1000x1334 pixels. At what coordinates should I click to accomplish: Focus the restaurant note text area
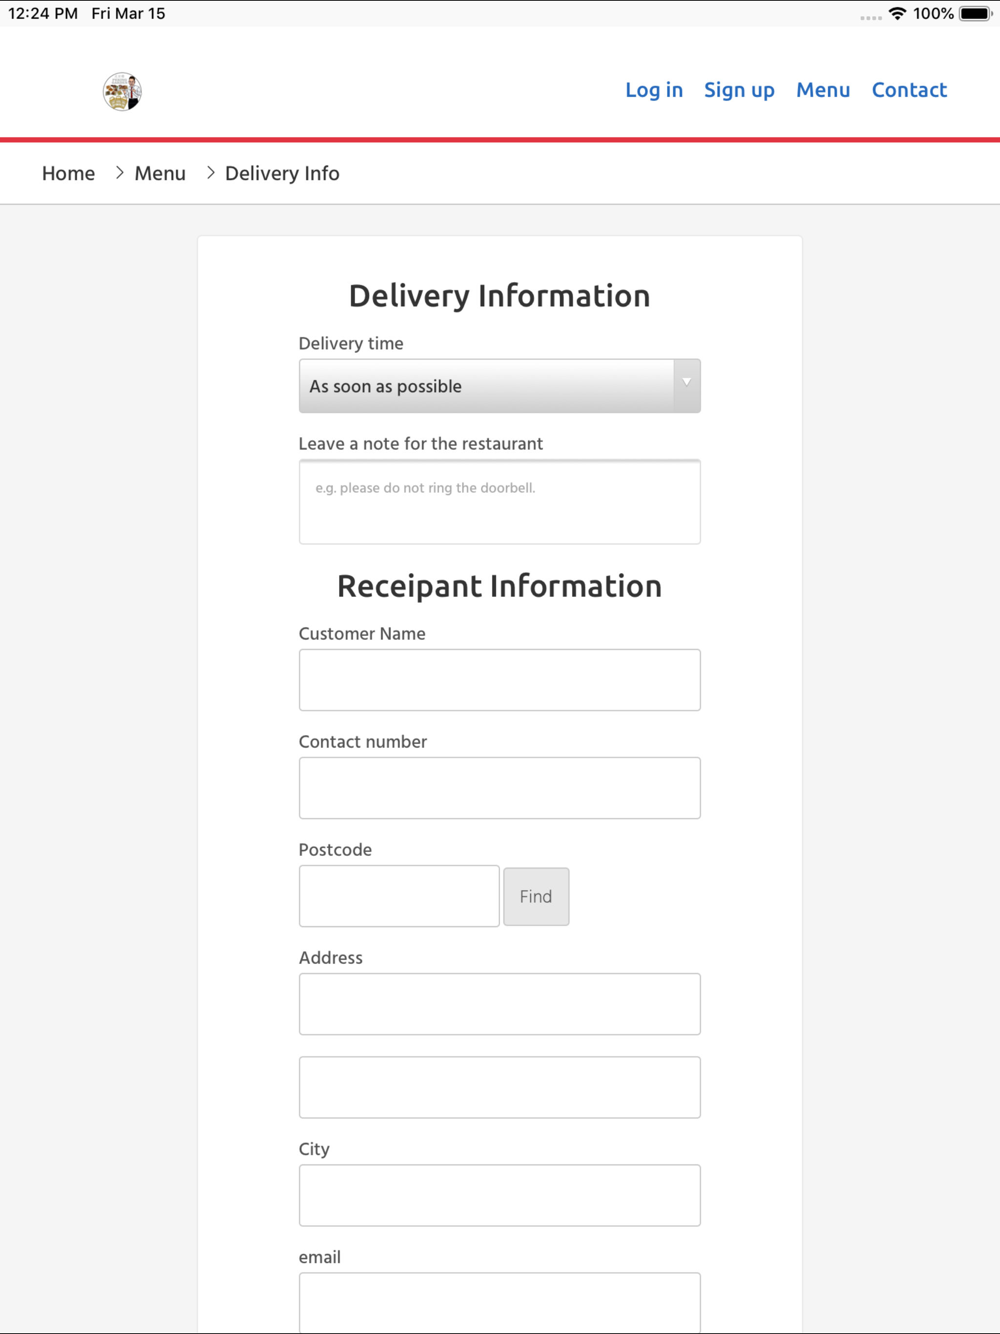pyautogui.click(x=499, y=502)
